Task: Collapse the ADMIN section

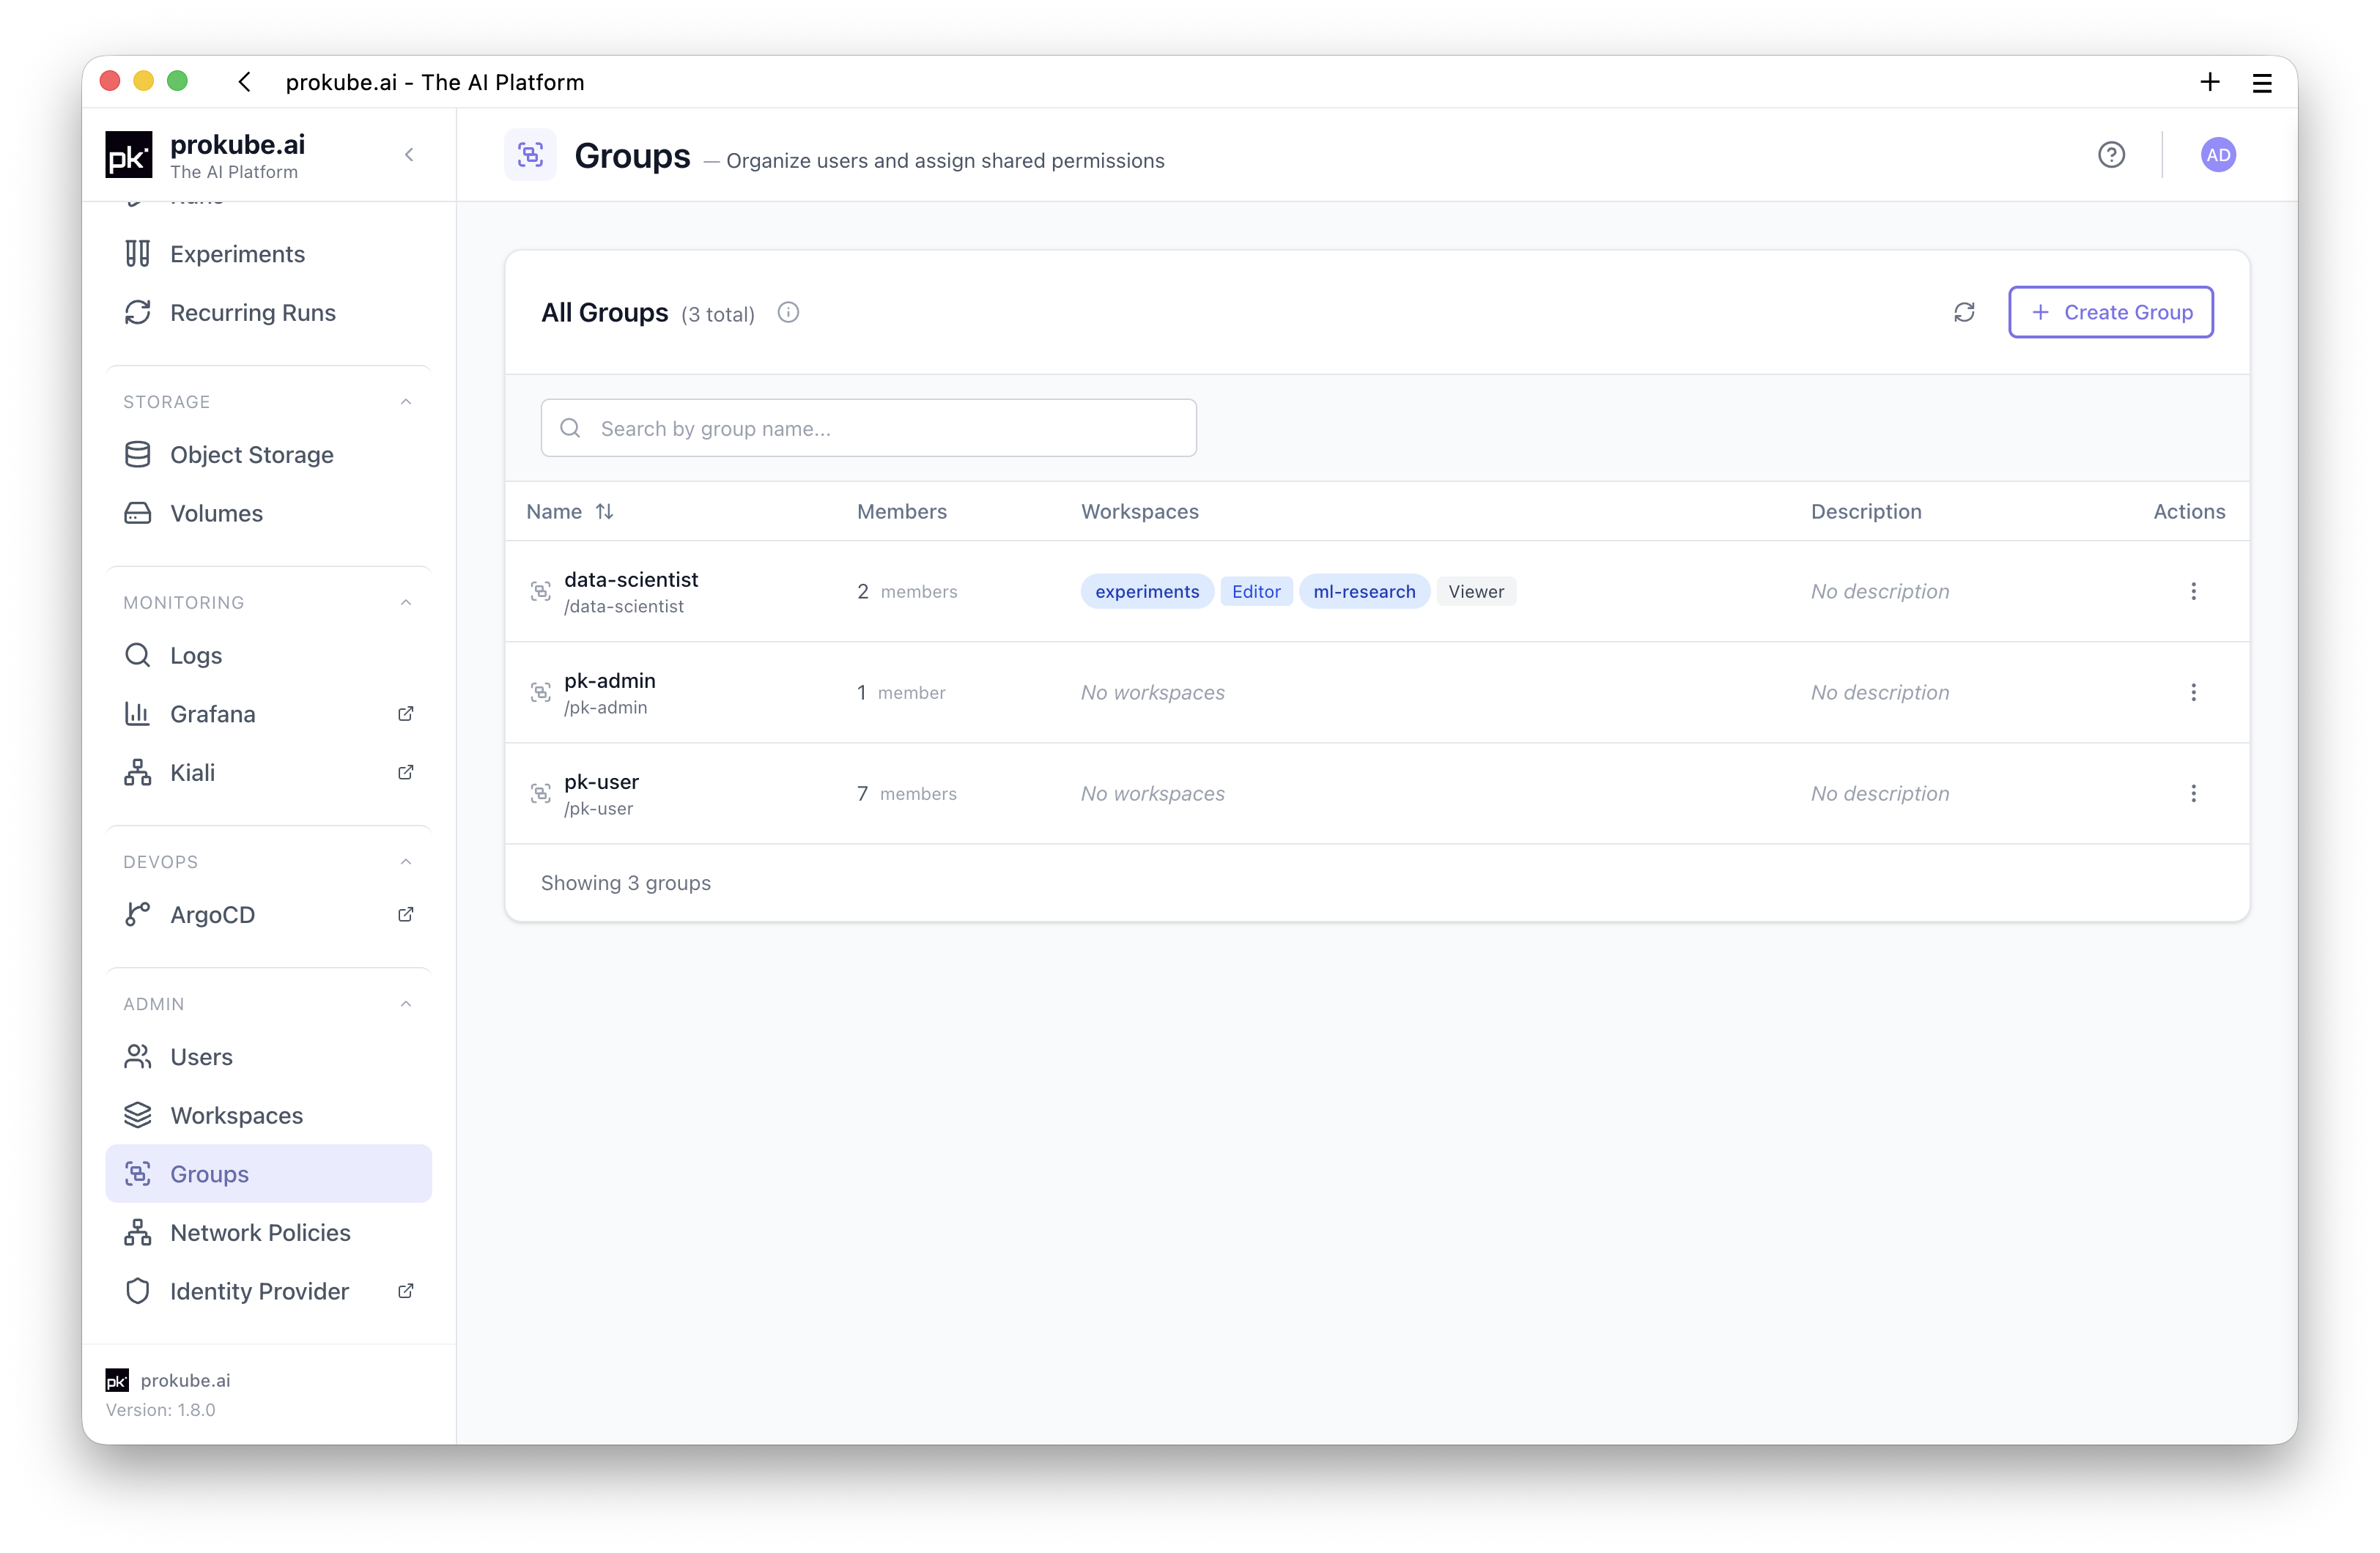Action: pyautogui.click(x=406, y=1003)
